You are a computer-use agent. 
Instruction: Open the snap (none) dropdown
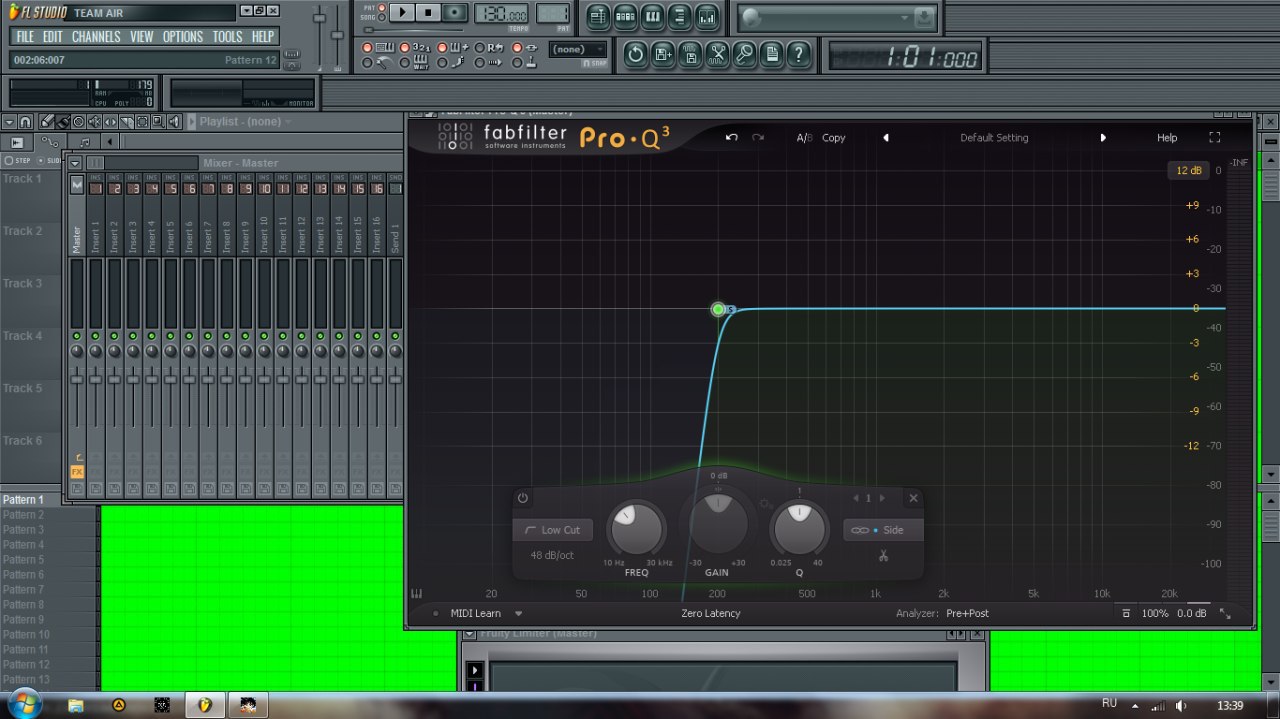click(x=578, y=50)
